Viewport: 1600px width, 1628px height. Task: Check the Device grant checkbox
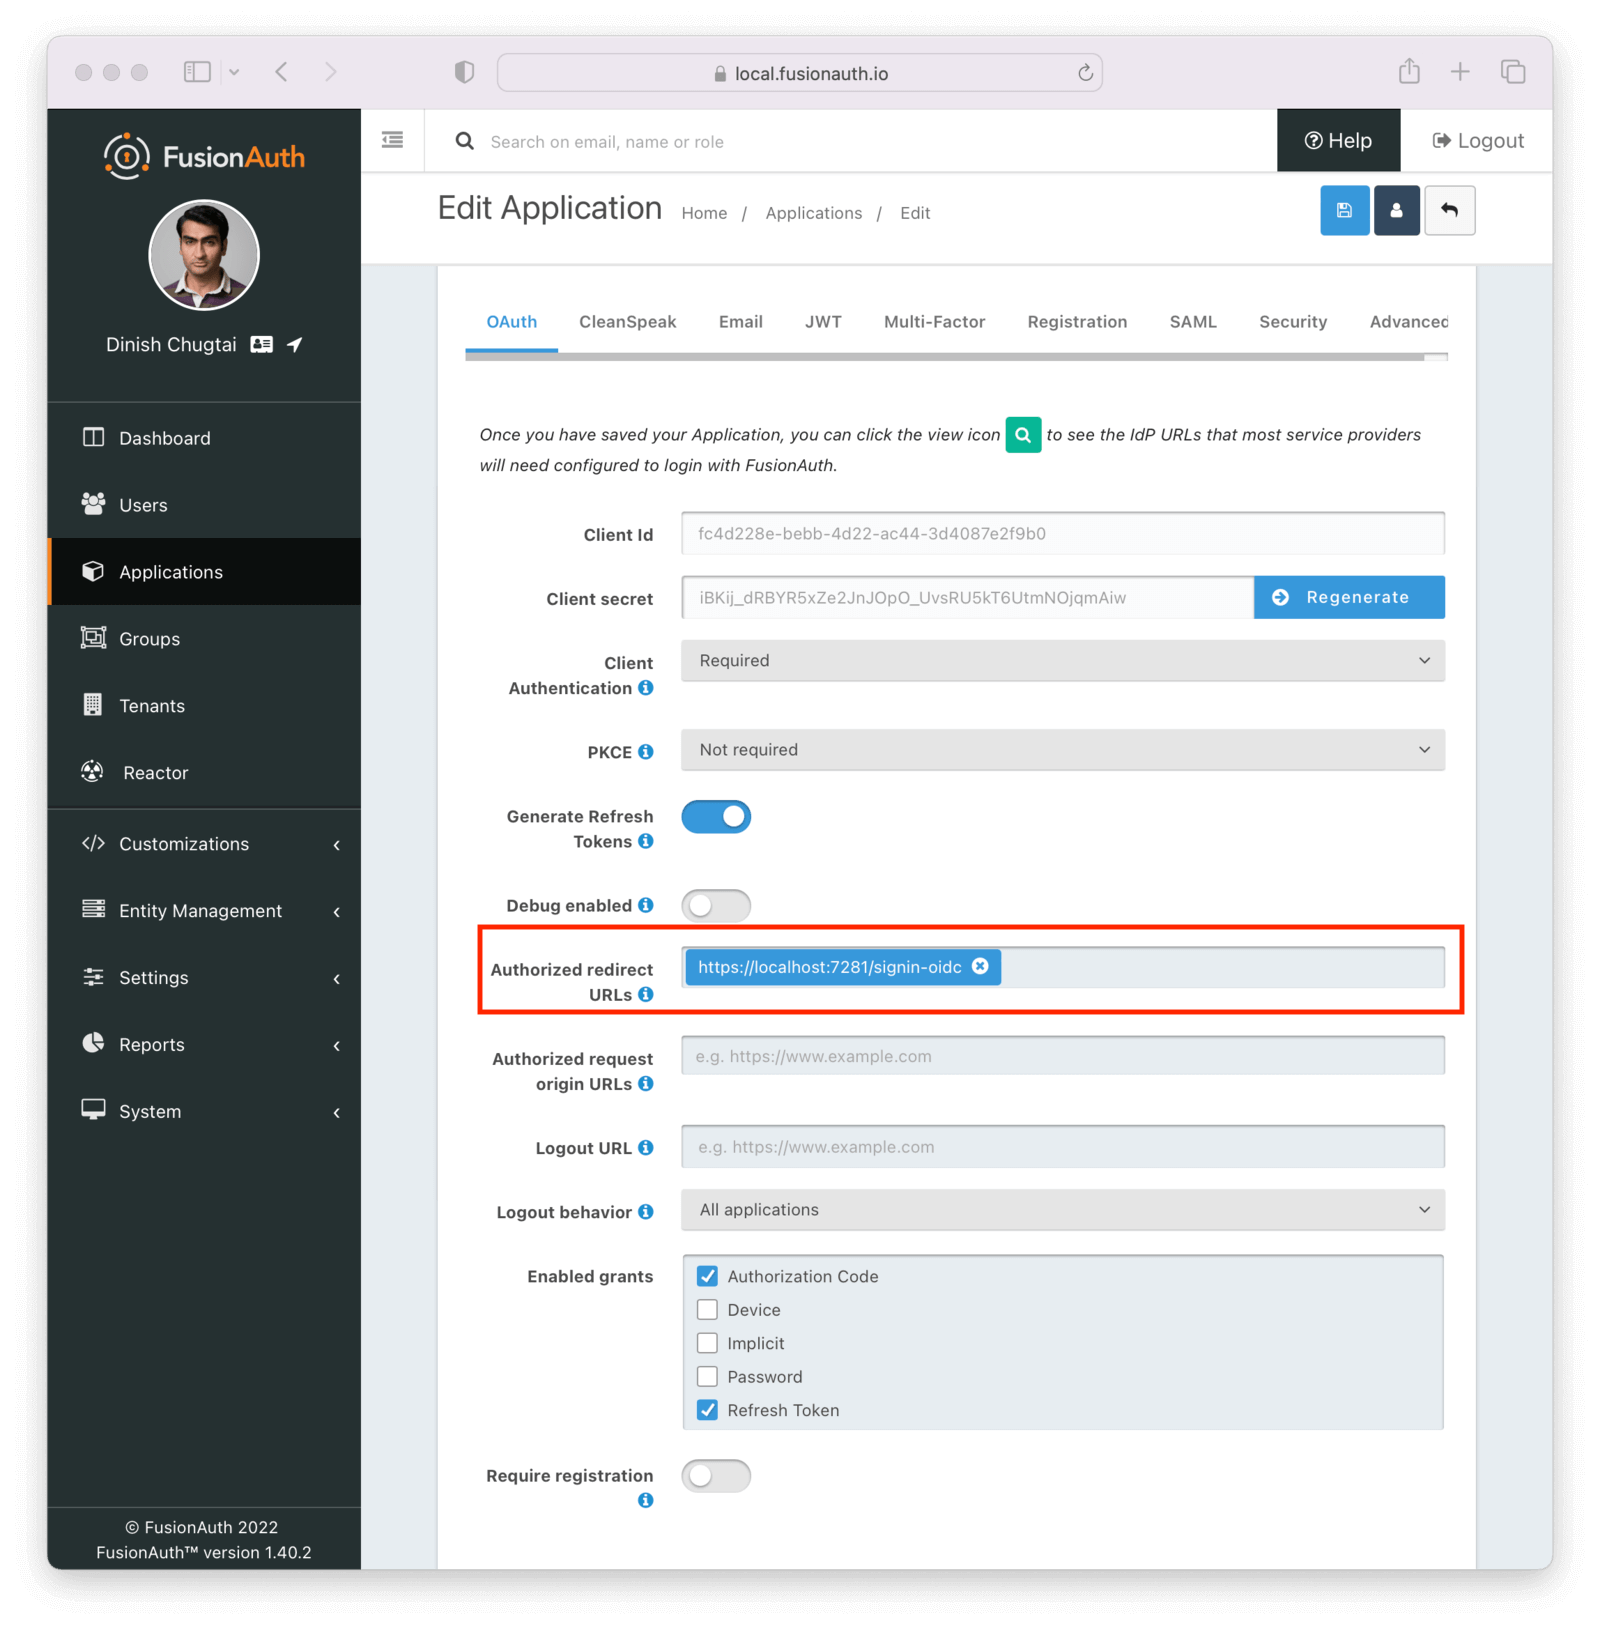(x=707, y=1310)
